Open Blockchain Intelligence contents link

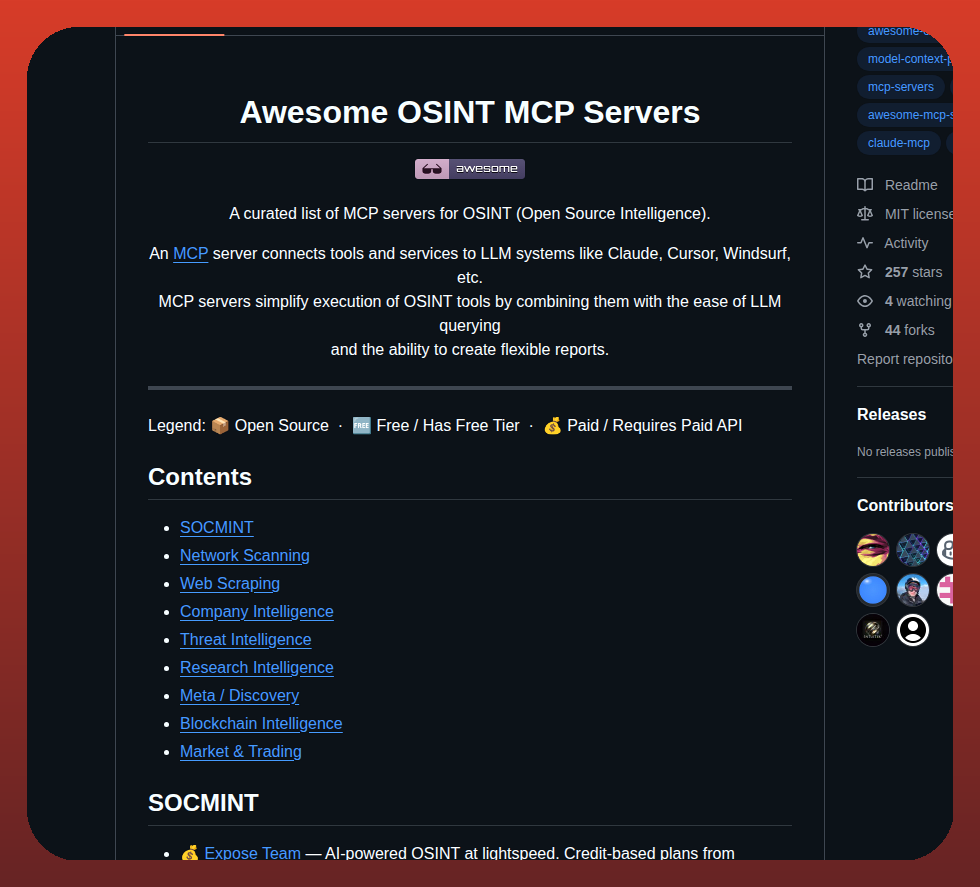coord(261,724)
